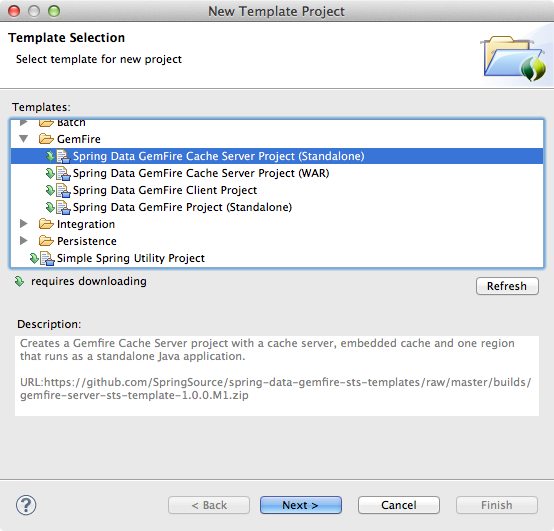Click the requires downloading legend arrow icon
The height and width of the screenshot is (531, 554).
point(19,282)
